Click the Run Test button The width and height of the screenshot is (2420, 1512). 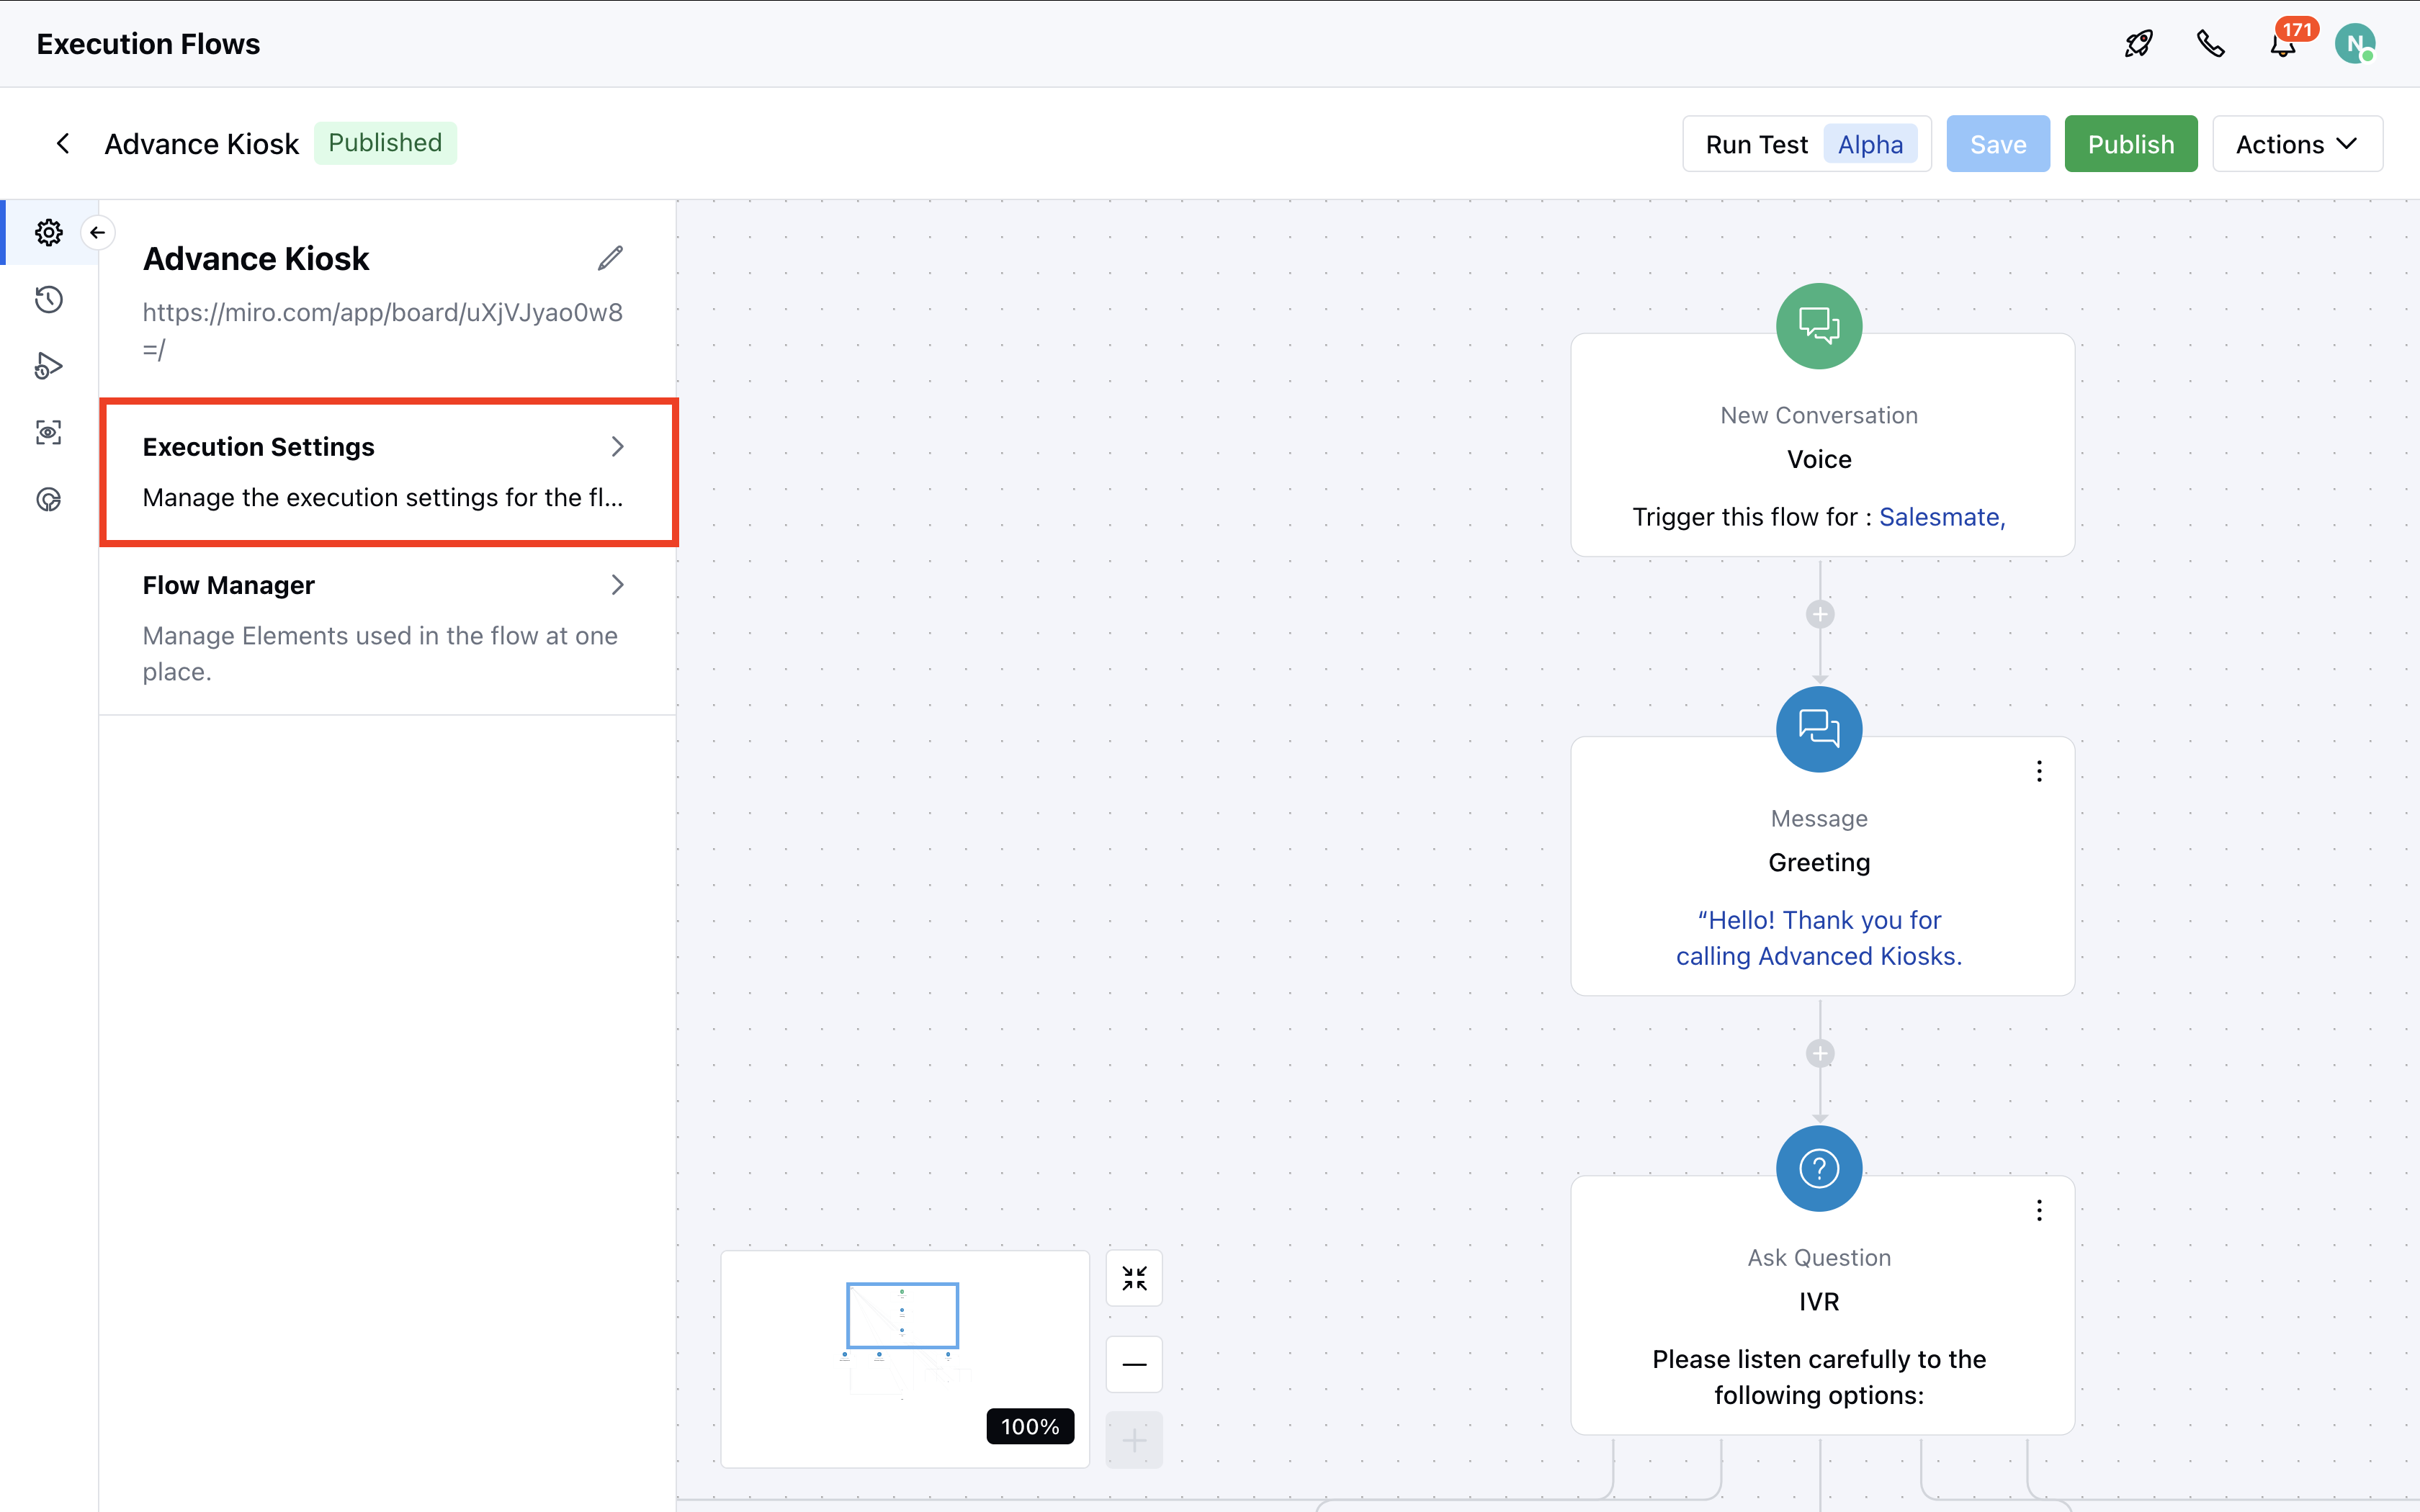tap(1756, 144)
